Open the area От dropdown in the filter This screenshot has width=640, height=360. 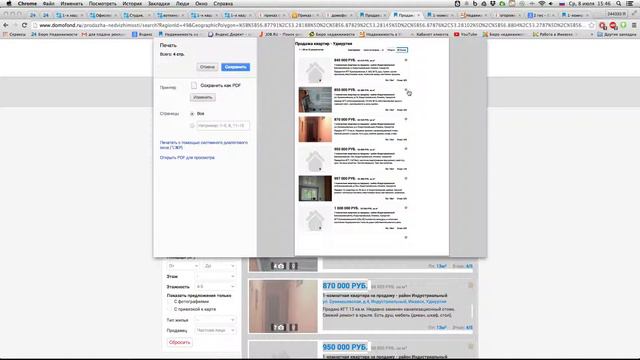tap(183, 266)
